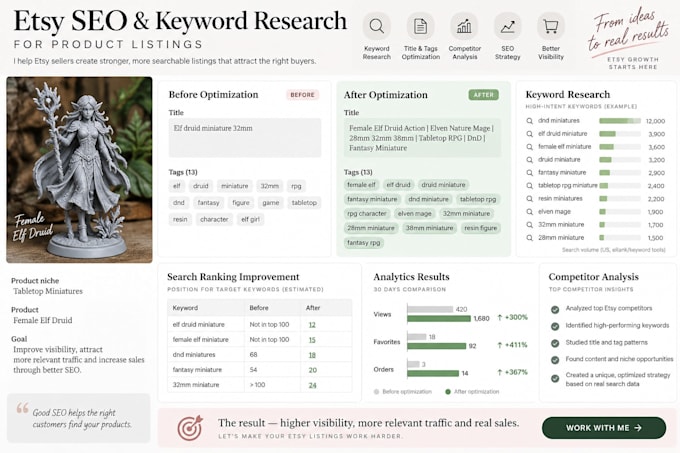Image resolution: width=680 pixels, height=453 pixels.
Task: Click checkmark beside Created a unique, optimized strategy
Action: (555, 378)
